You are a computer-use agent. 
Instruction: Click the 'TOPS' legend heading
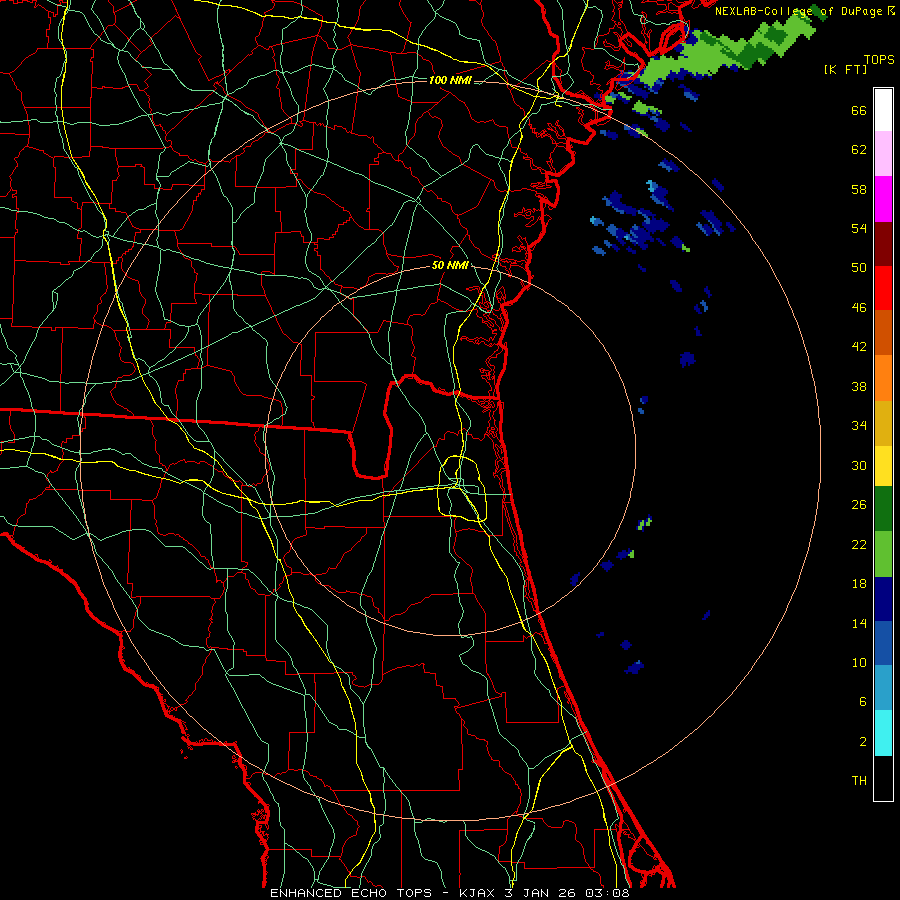tap(879, 60)
